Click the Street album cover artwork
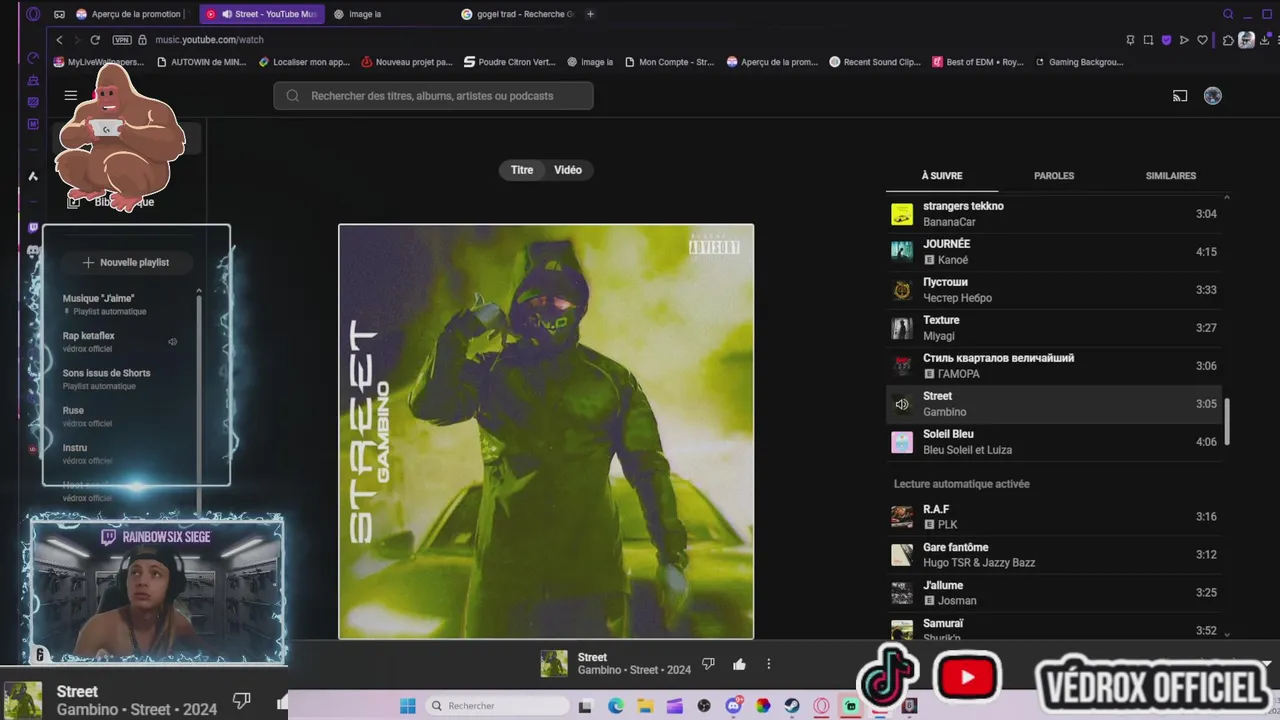The image size is (1280, 720). click(546, 431)
